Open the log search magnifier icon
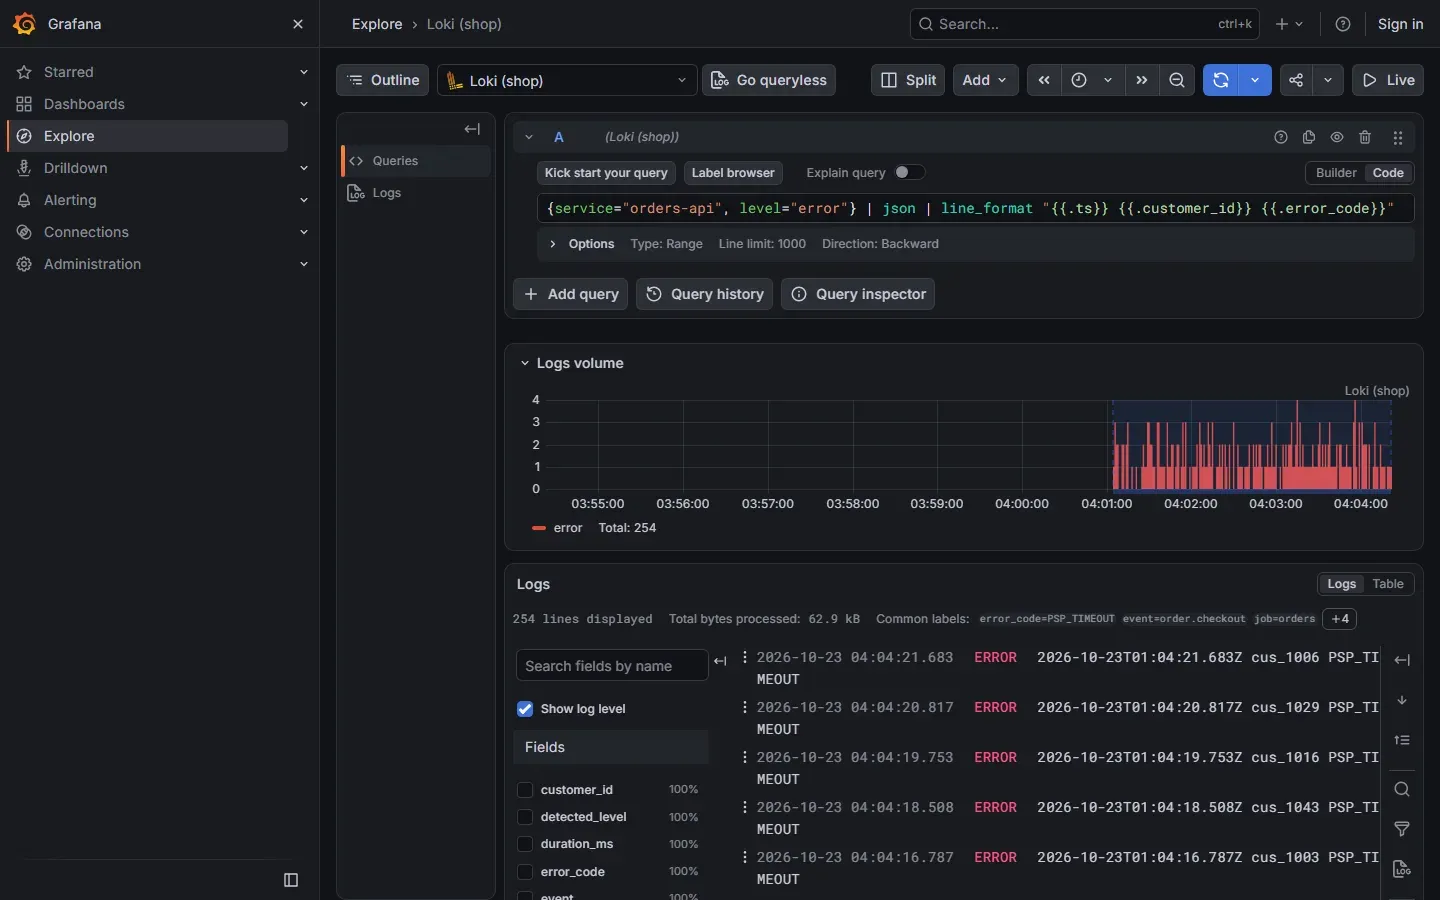This screenshot has width=1440, height=900. click(1402, 789)
